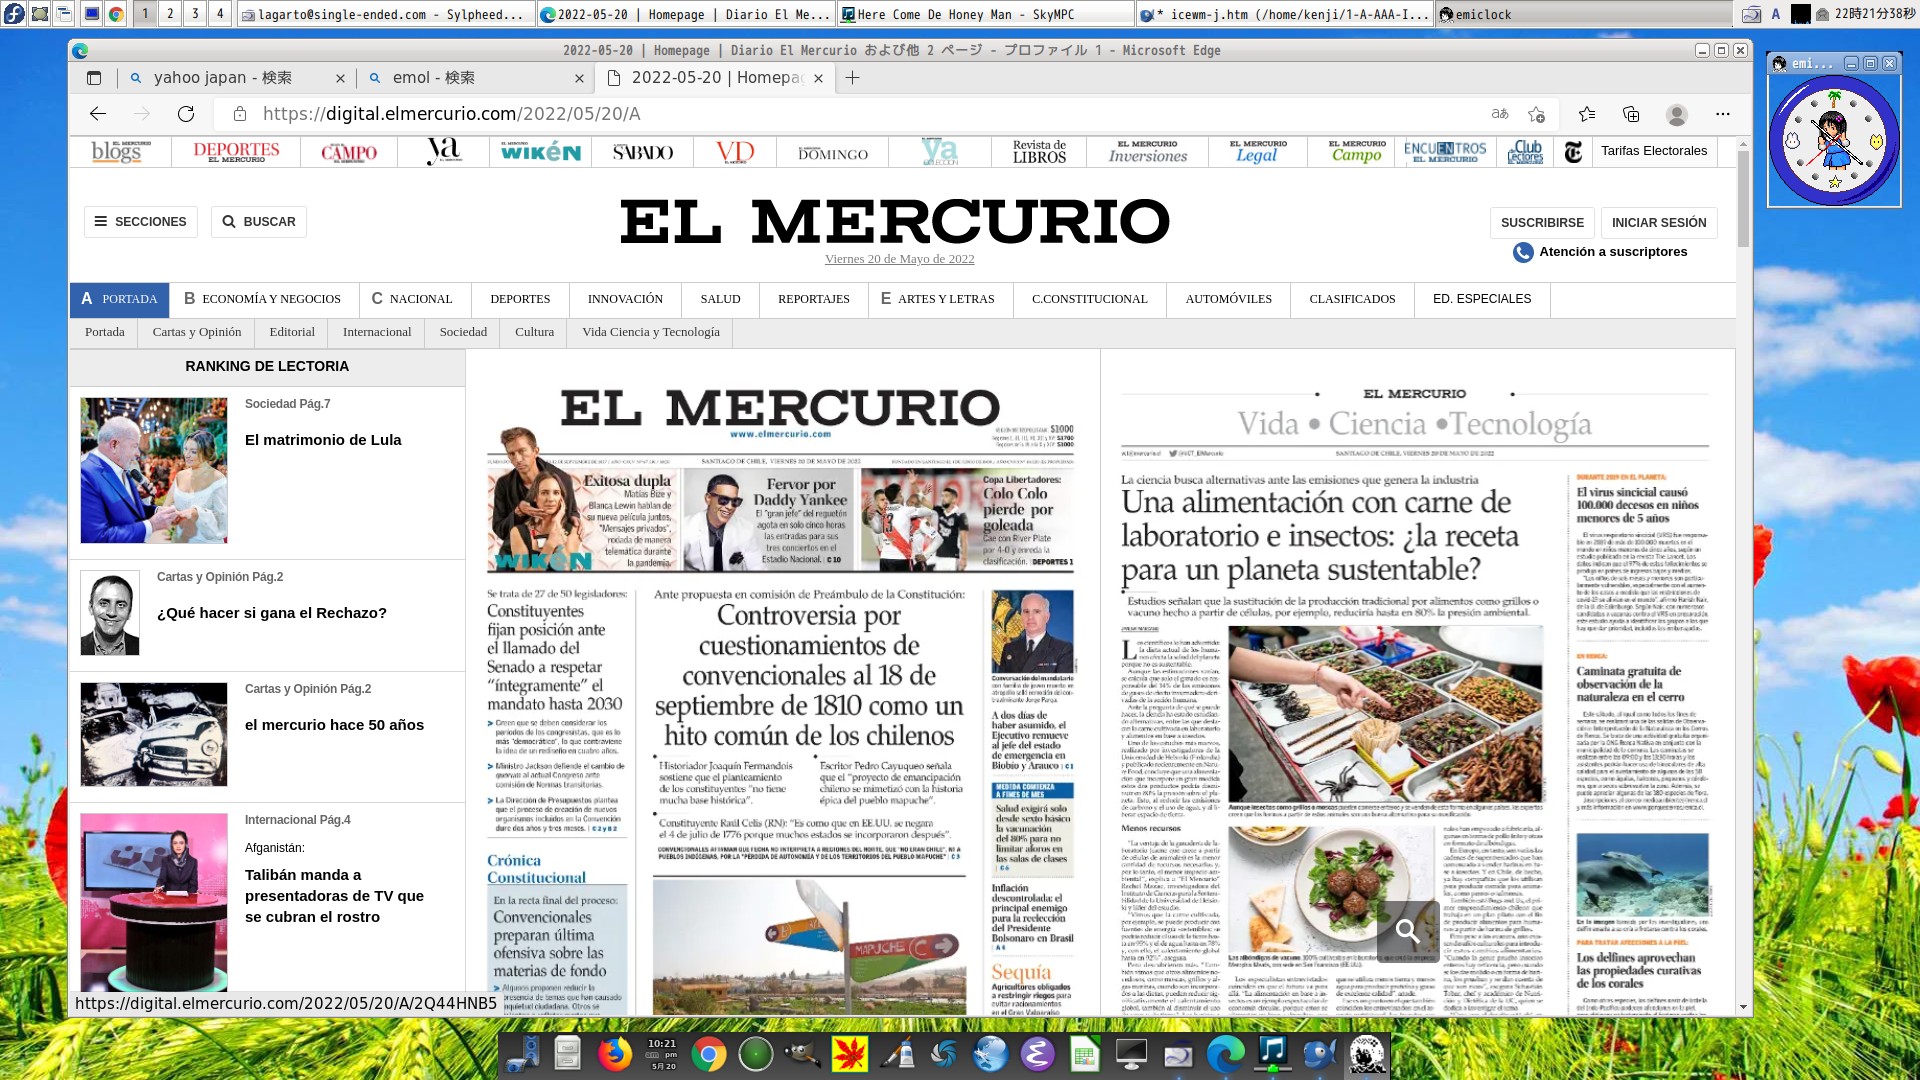Image resolution: width=1920 pixels, height=1080 pixels.
Task: Open a new browser tab
Action: 852,78
